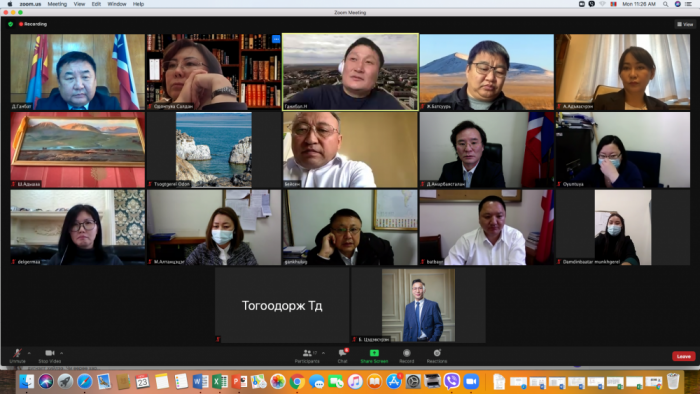Stop Video camera toggle

(x=50, y=356)
